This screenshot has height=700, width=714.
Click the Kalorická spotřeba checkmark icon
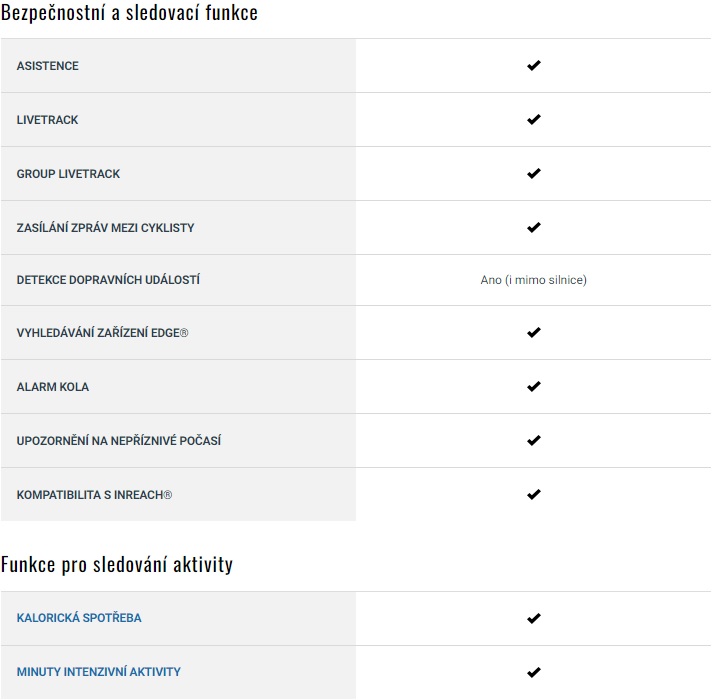(533, 618)
